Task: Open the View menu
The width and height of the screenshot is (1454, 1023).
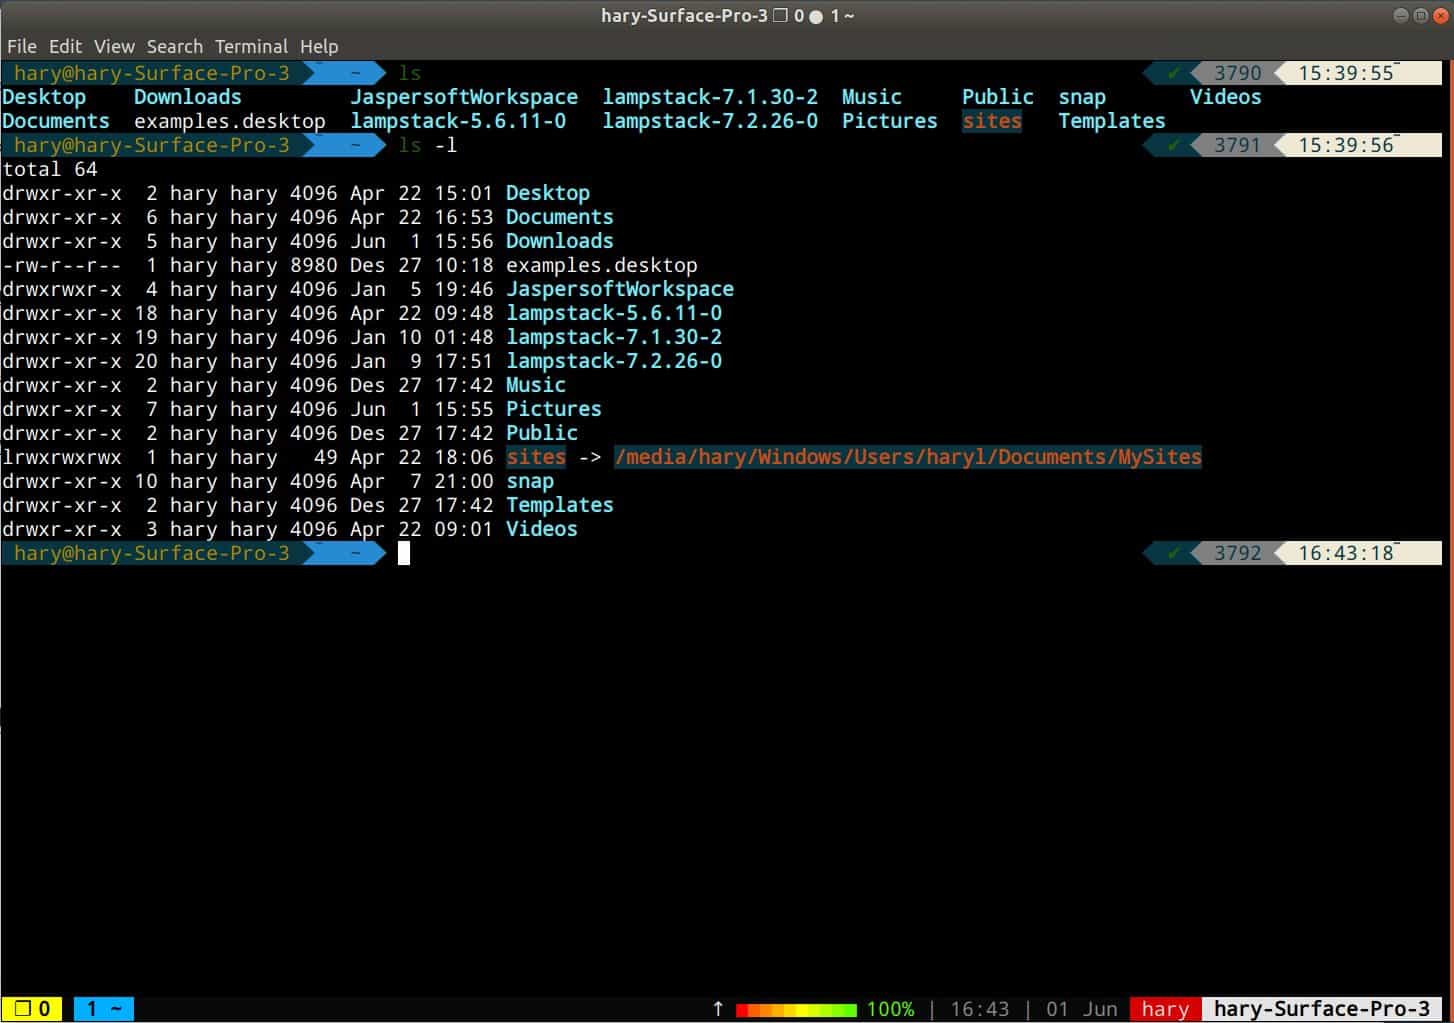Action: [x=113, y=46]
